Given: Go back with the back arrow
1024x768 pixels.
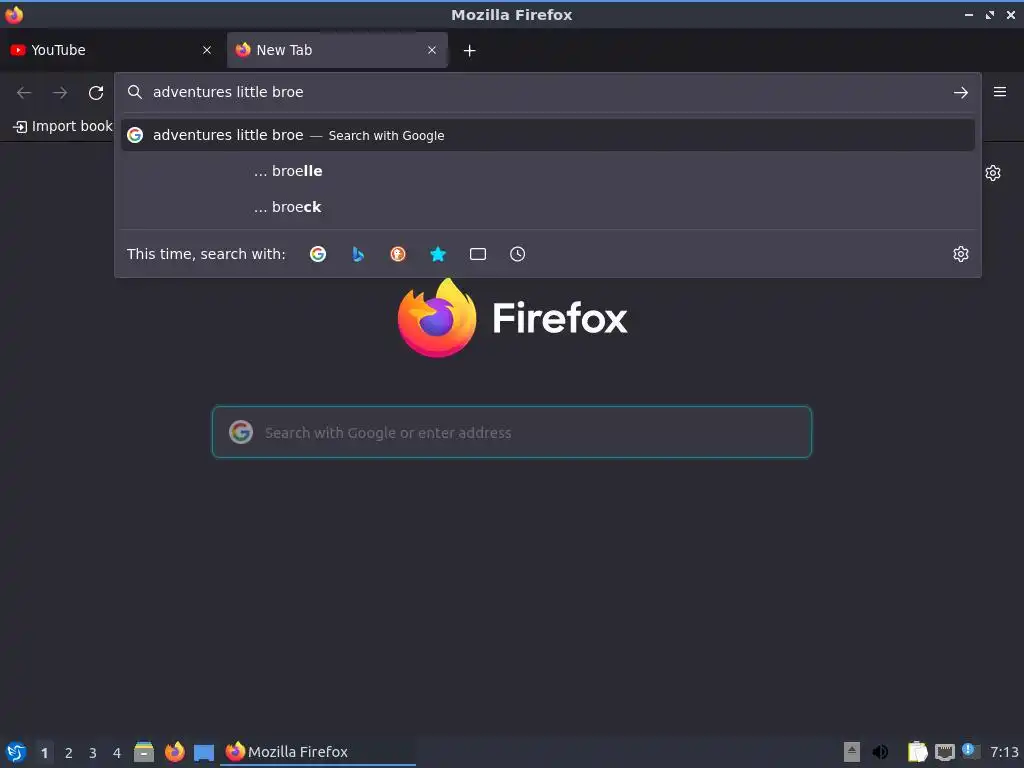Looking at the screenshot, I should (24, 93).
